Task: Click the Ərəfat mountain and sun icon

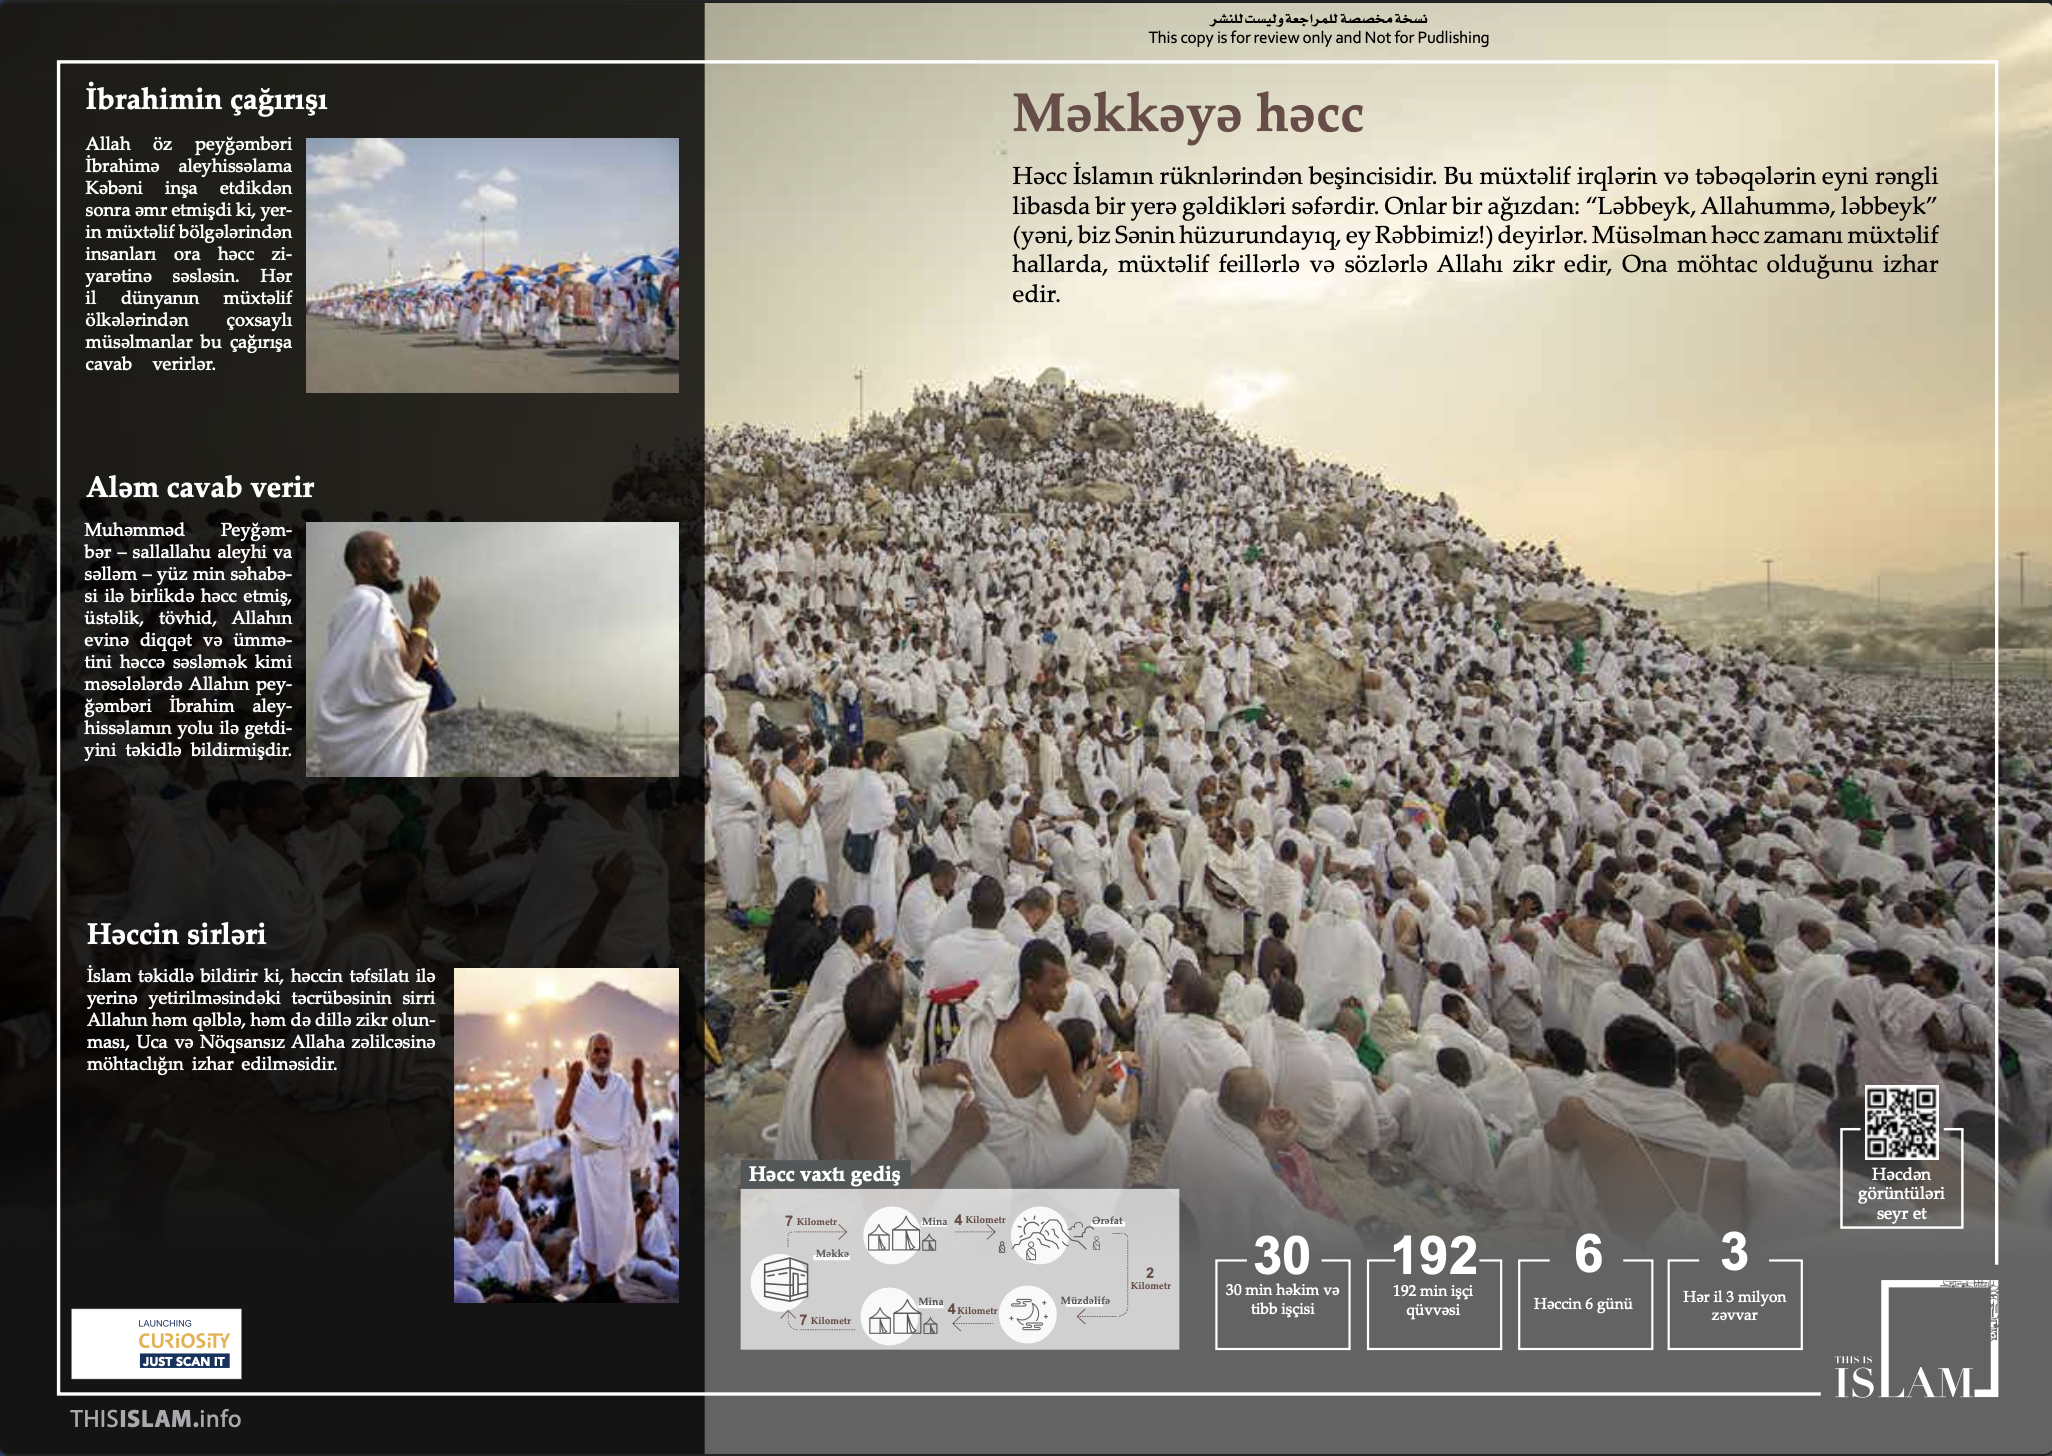Action: point(1040,1235)
